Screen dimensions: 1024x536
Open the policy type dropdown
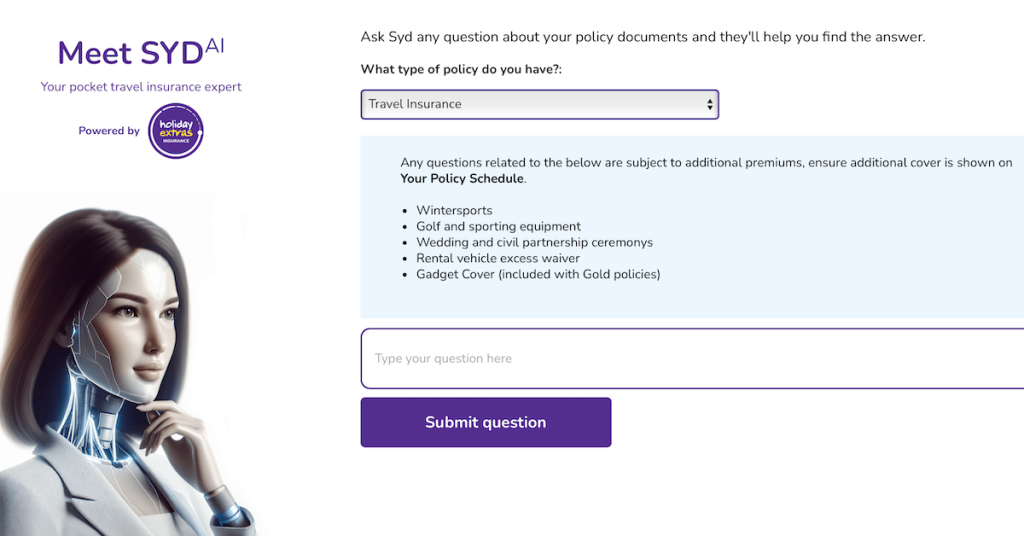click(539, 104)
